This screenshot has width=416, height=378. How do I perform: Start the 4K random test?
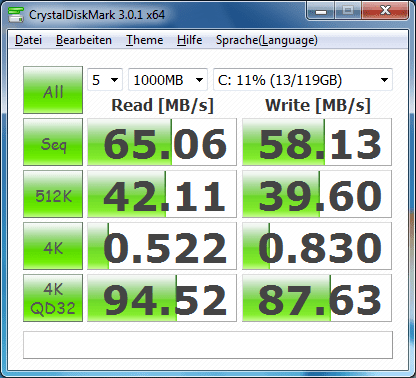53,246
